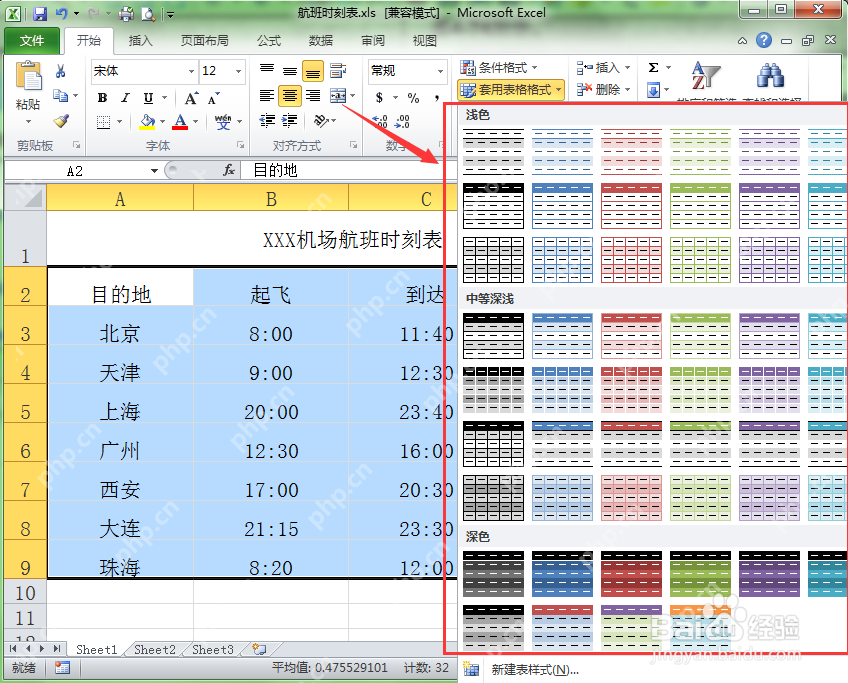Click the increase decimal places icon
Image resolution: width=848 pixels, height=683 pixels.
(x=380, y=121)
